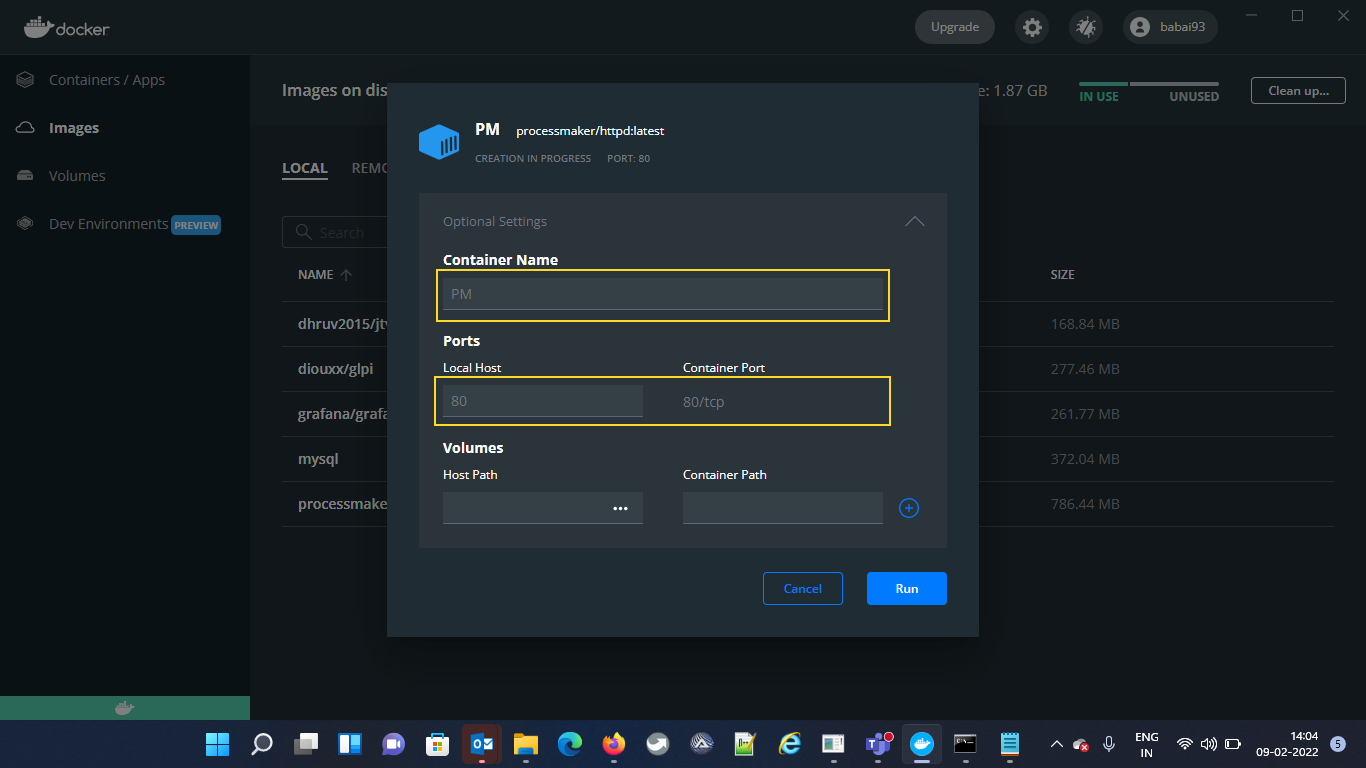Open Task View in taskbar
This screenshot has height=768, width=1366.
[305, 744]
